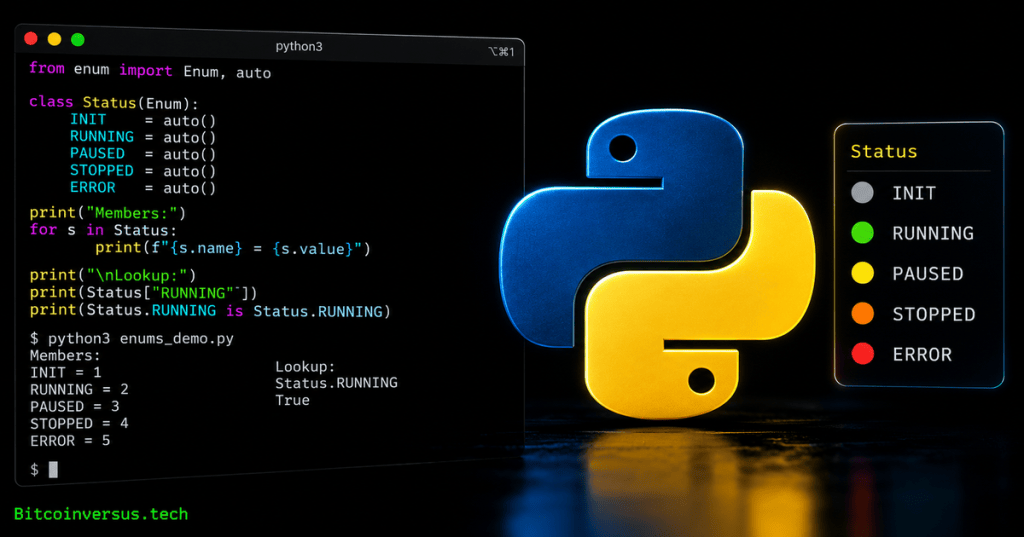Click the 'RUNNING = auto()' code line
The width and height of the screenshot is (1024, 537).
[x=143, y=137]
